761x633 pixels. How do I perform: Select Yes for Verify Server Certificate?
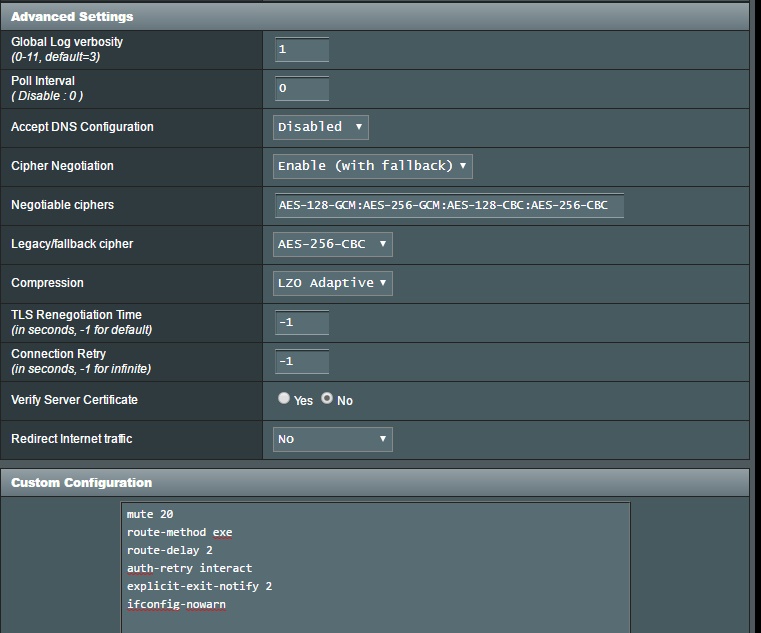coord(284,399)
